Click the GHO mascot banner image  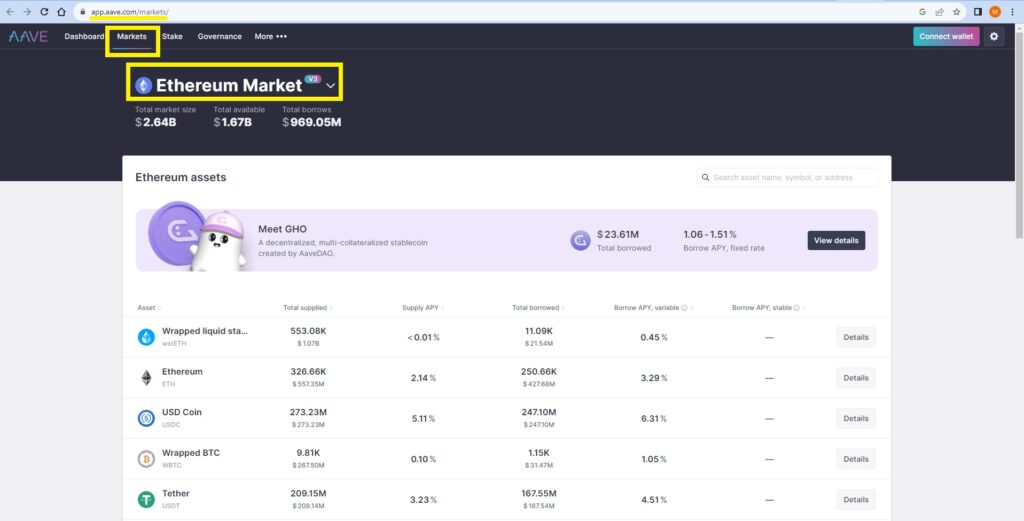point(197,236)
